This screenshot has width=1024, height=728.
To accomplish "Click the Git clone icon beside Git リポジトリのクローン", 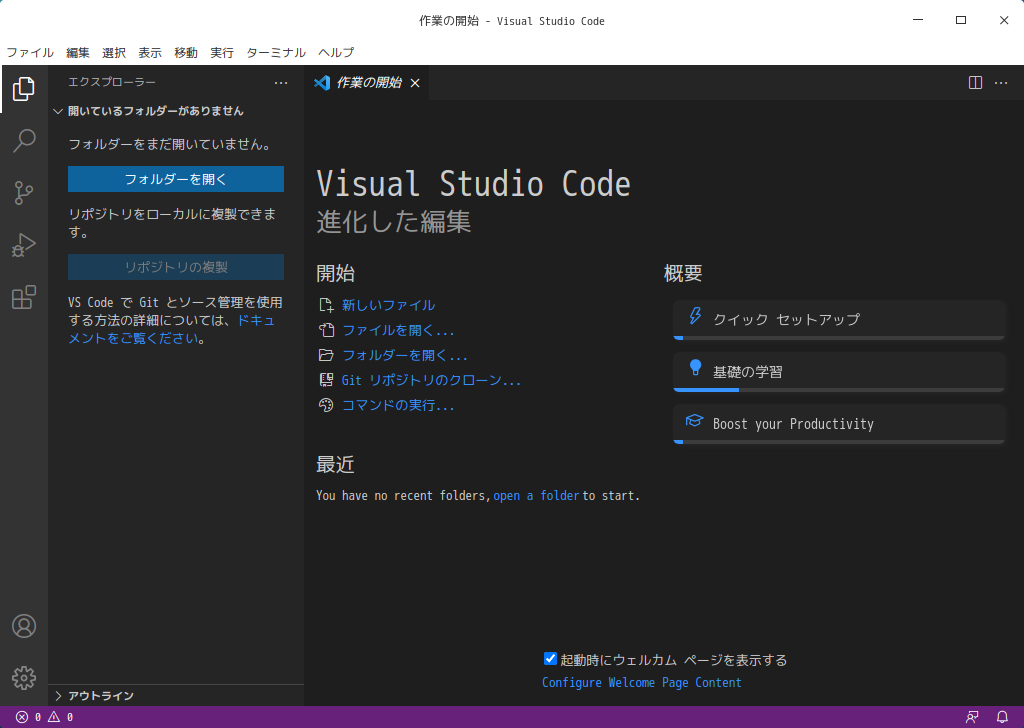I will pos(326,380).
